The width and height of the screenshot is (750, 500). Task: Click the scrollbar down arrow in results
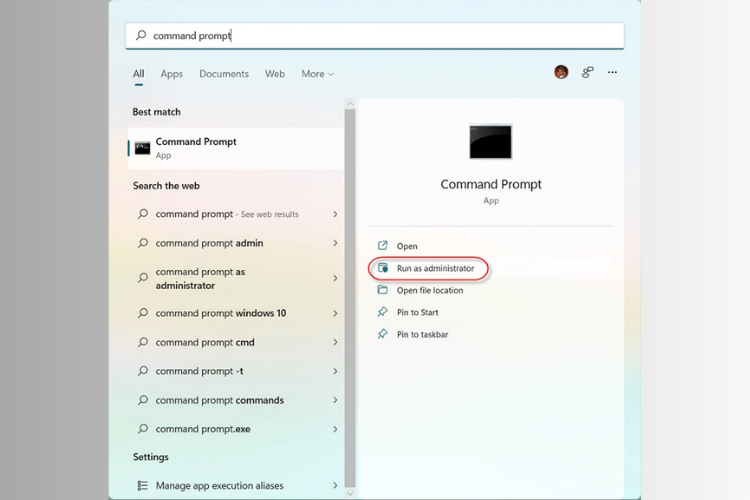pos(350,493)
